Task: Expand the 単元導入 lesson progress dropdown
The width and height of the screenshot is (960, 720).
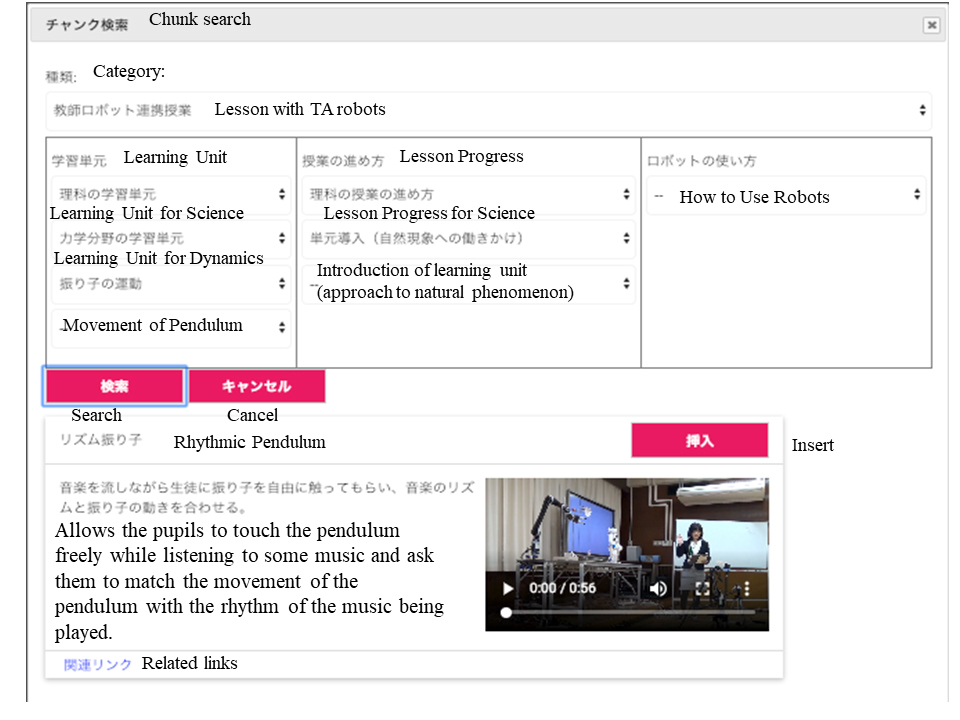Action: coord(468,238)
